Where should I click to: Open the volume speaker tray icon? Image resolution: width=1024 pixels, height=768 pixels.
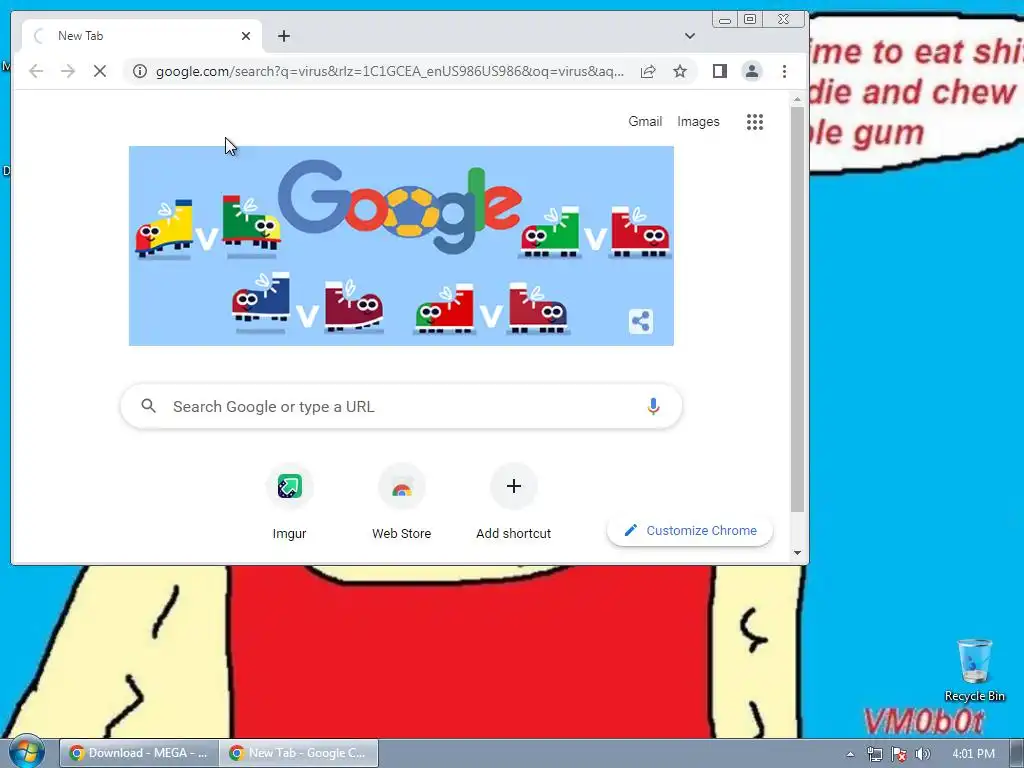[923, 754]
